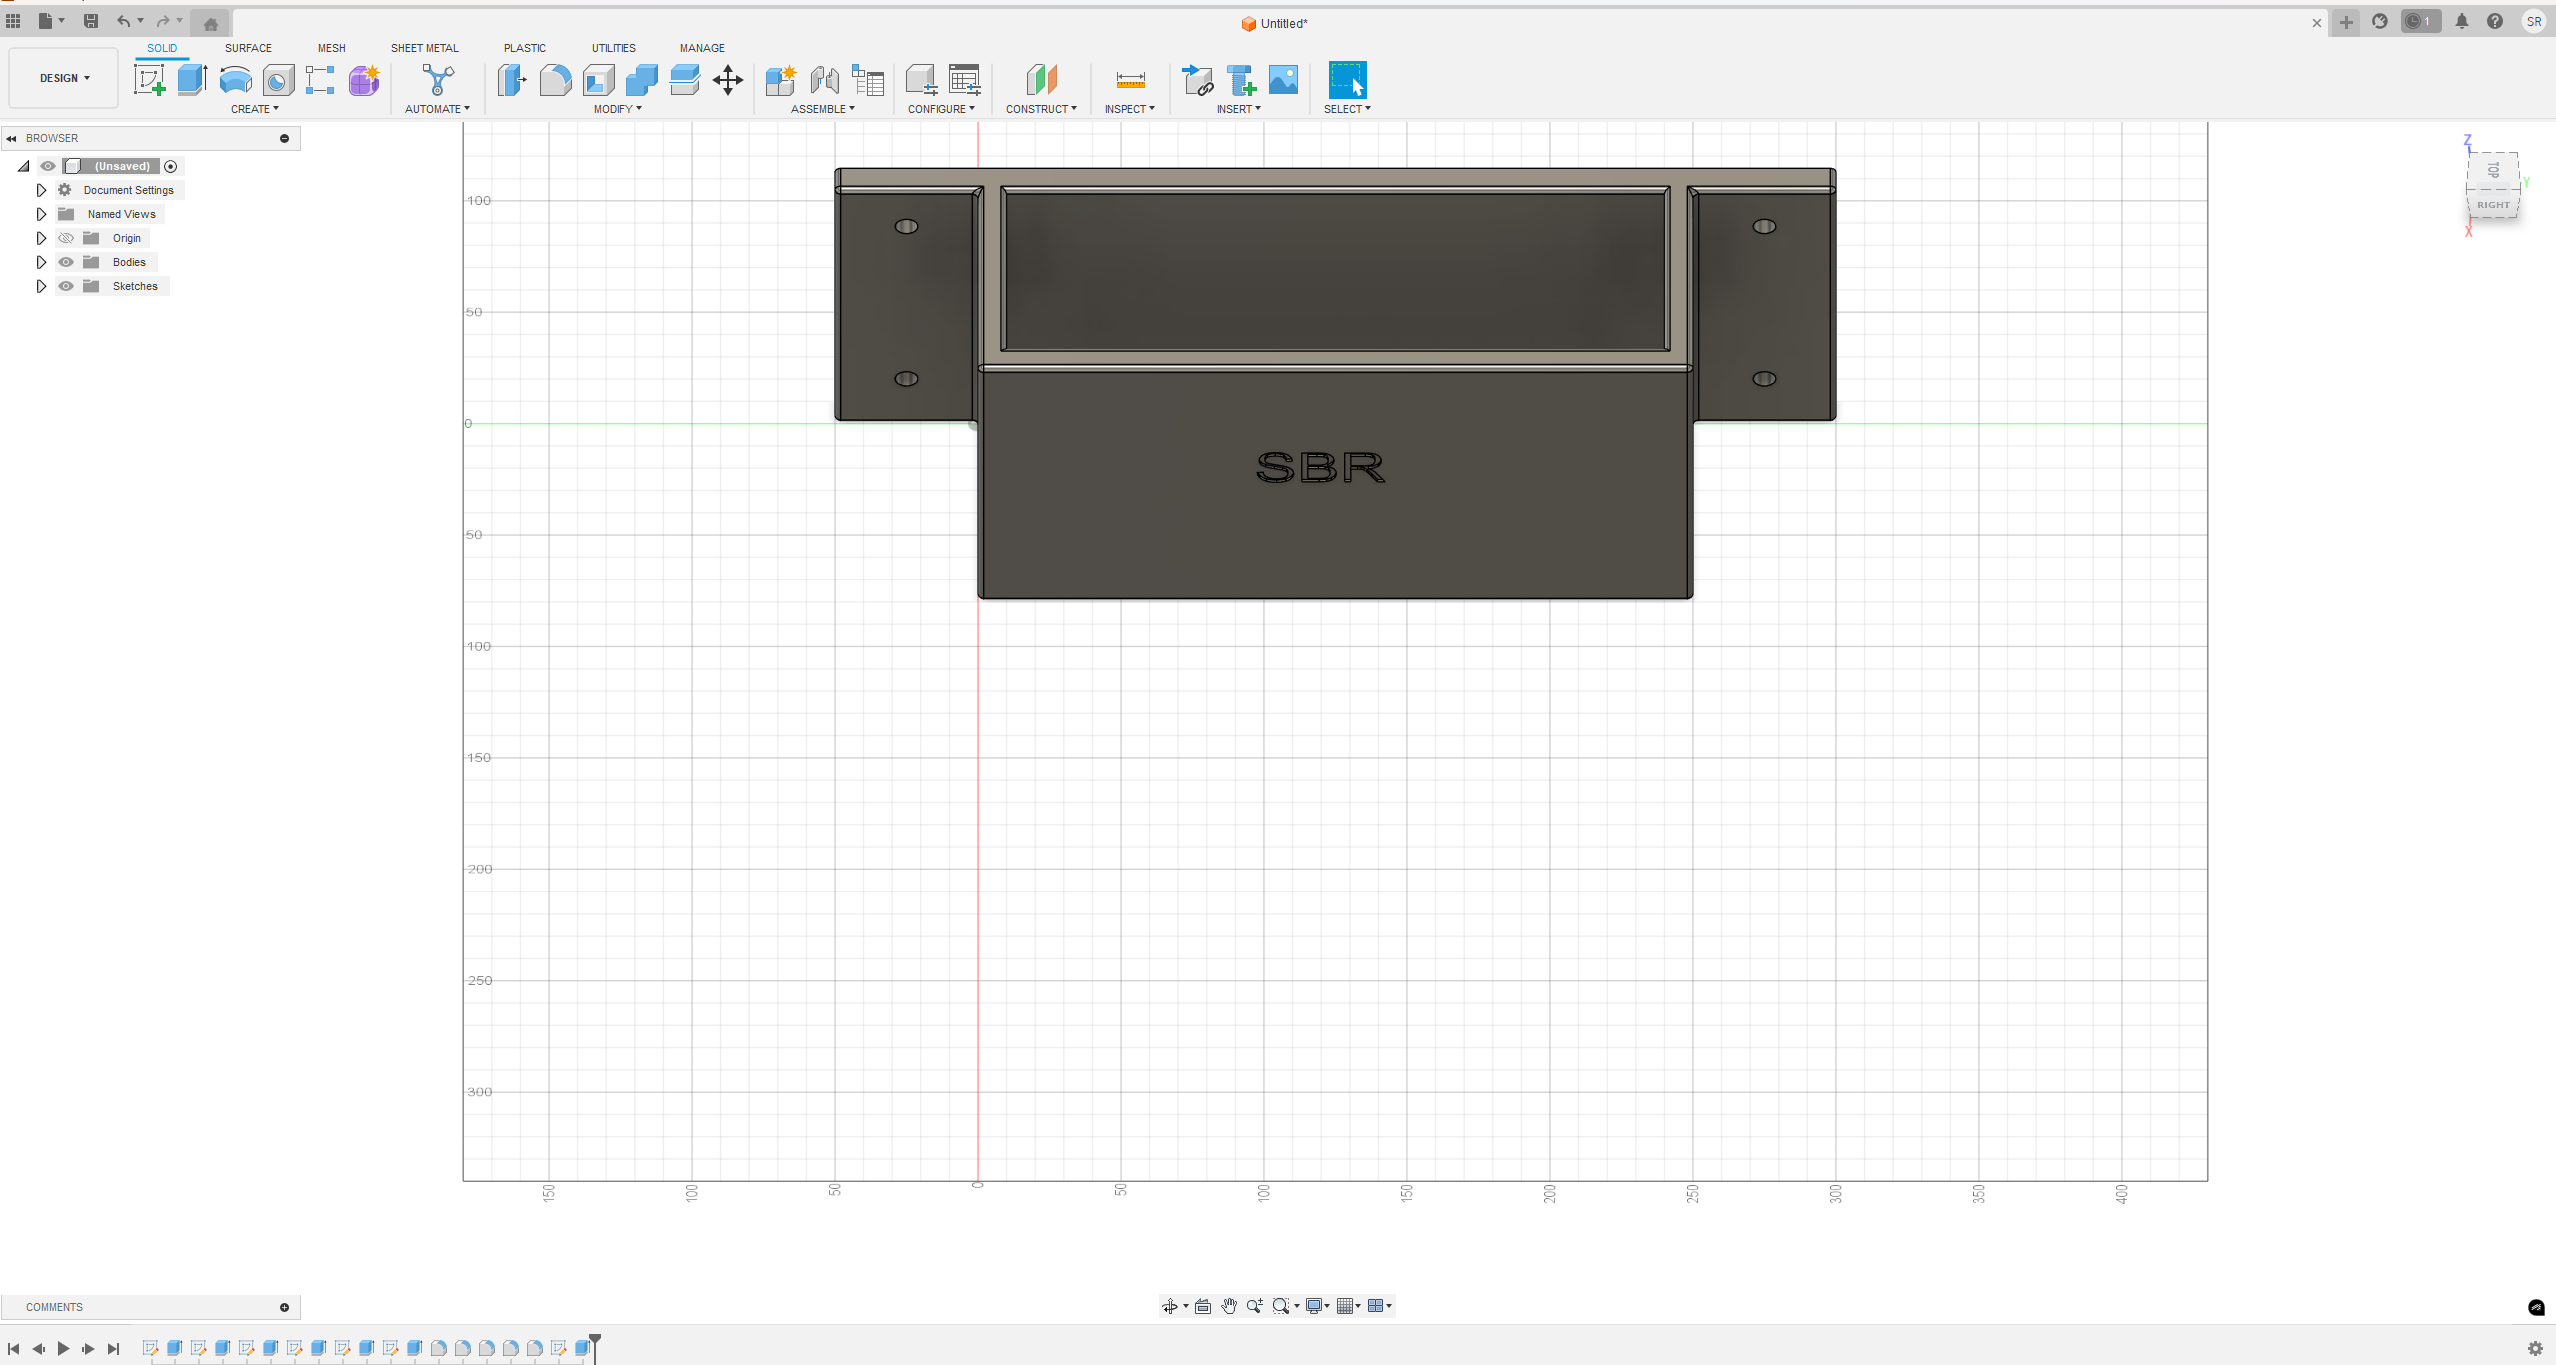
Task: Open the CONFIGURE menu
Action: pos(941,109)
